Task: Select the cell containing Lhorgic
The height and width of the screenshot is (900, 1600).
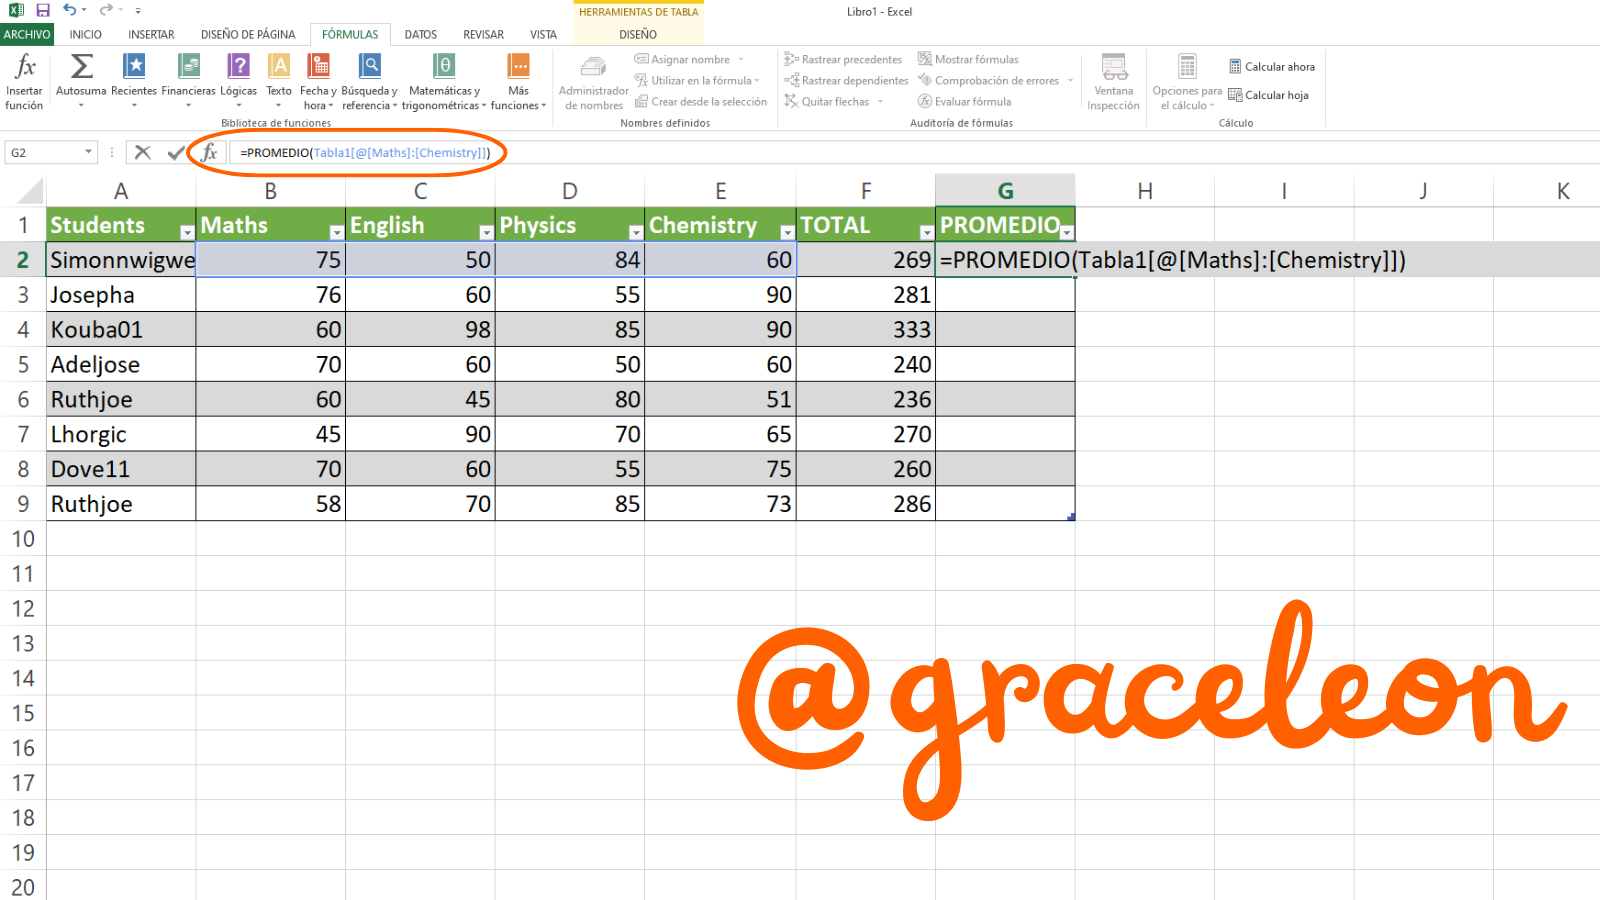Action: point(121,435)
